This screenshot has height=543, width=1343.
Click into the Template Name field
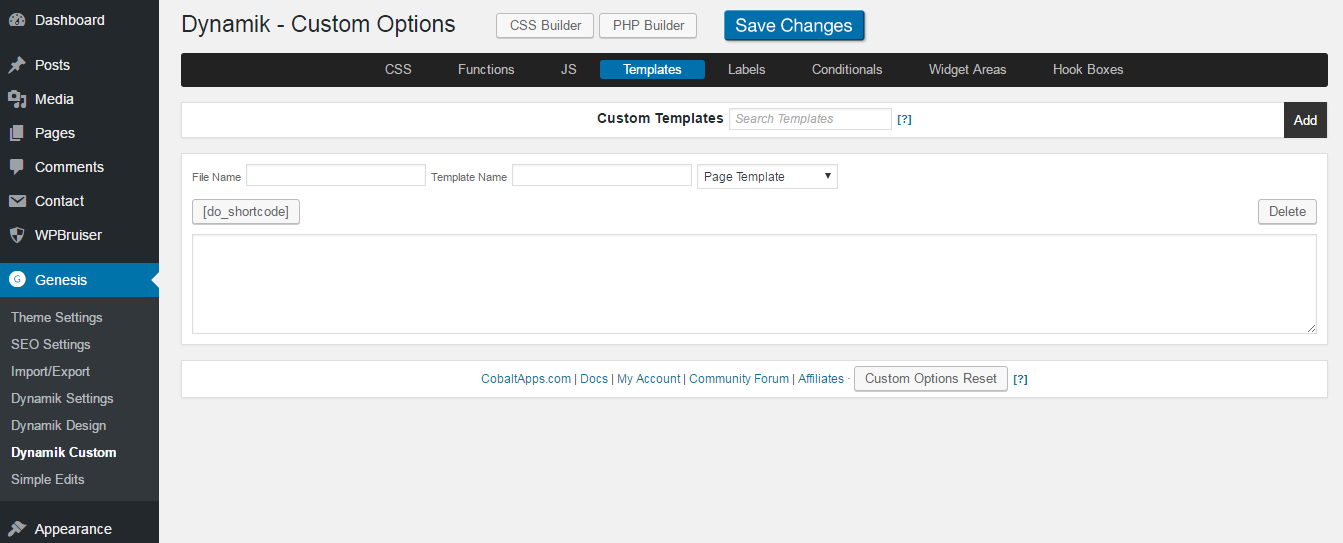tap(602, 175)
